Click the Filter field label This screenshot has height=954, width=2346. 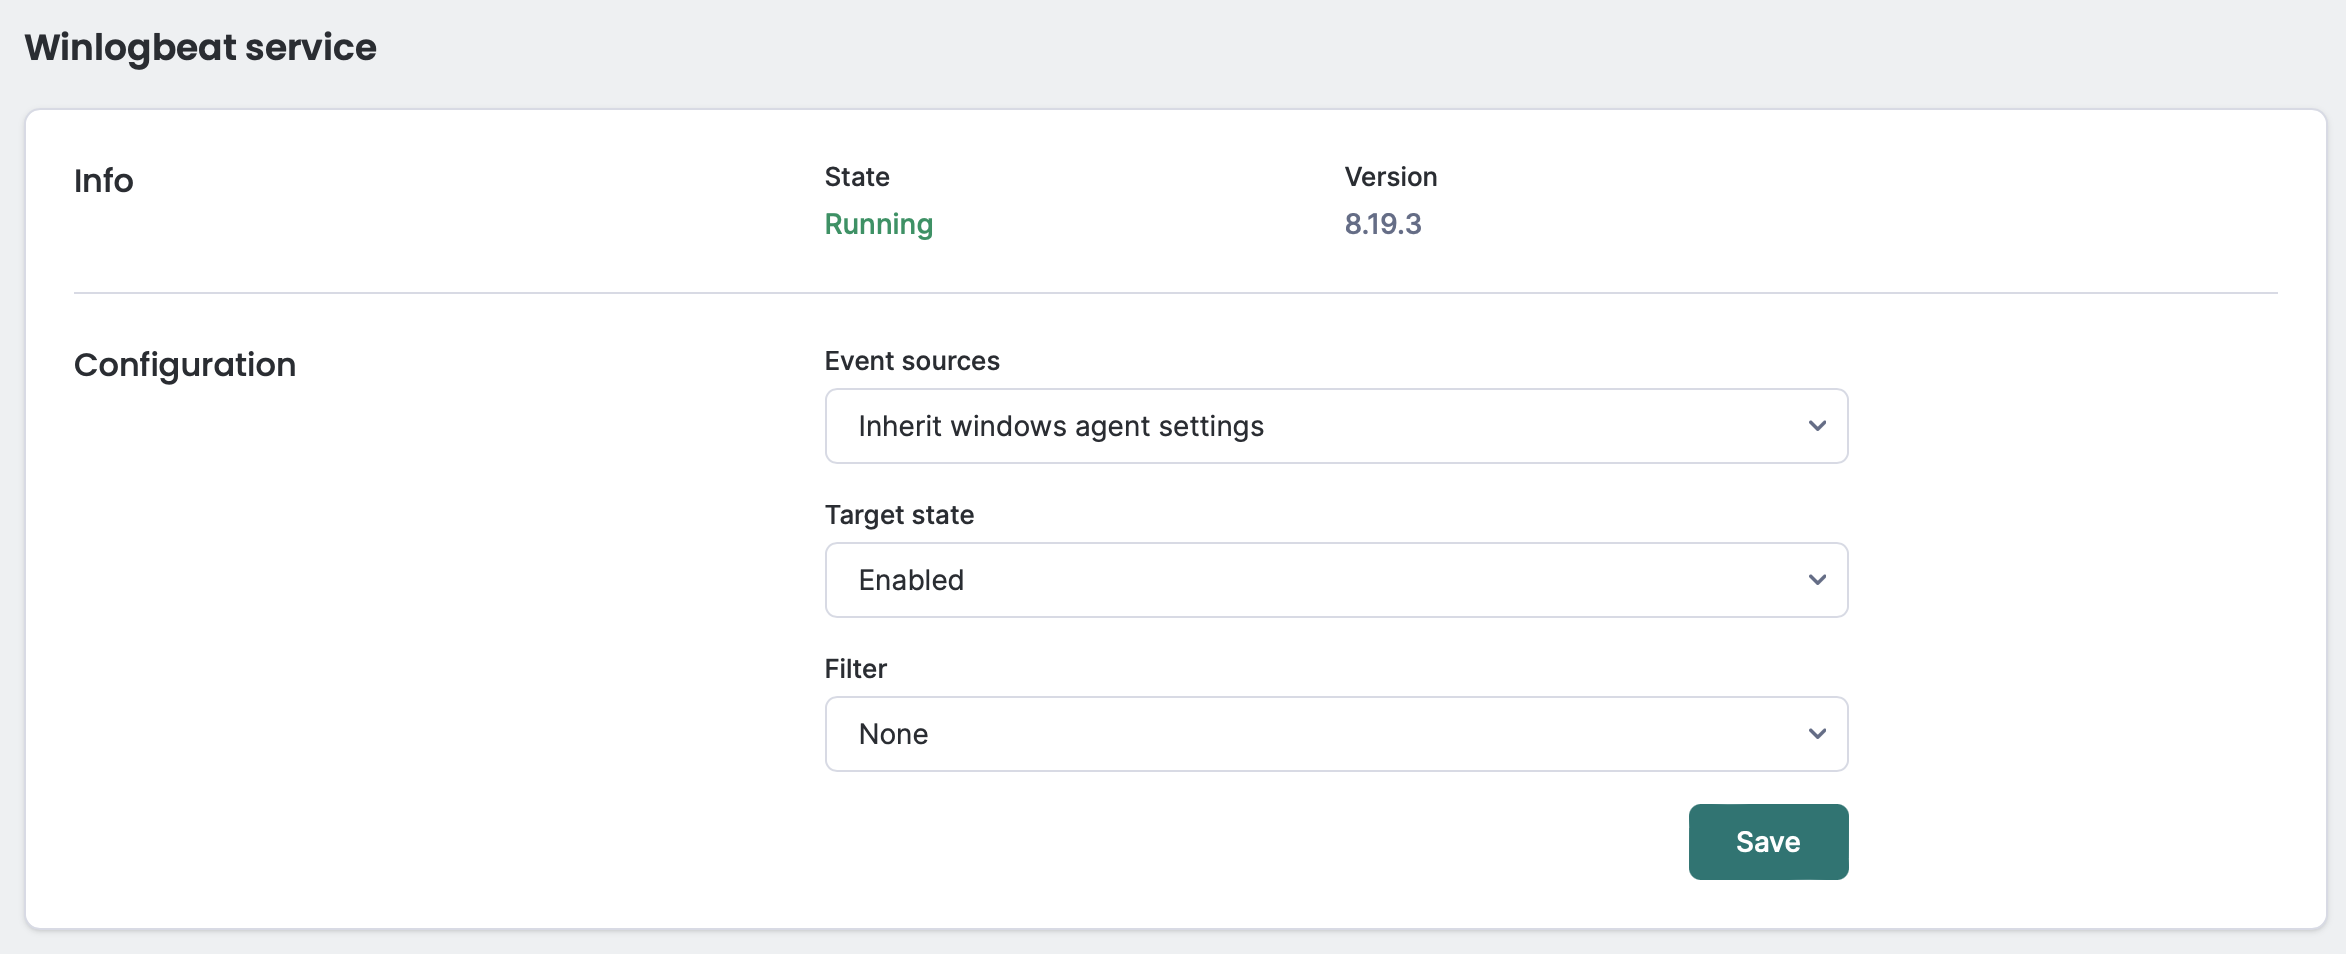[x=855, y=668]
